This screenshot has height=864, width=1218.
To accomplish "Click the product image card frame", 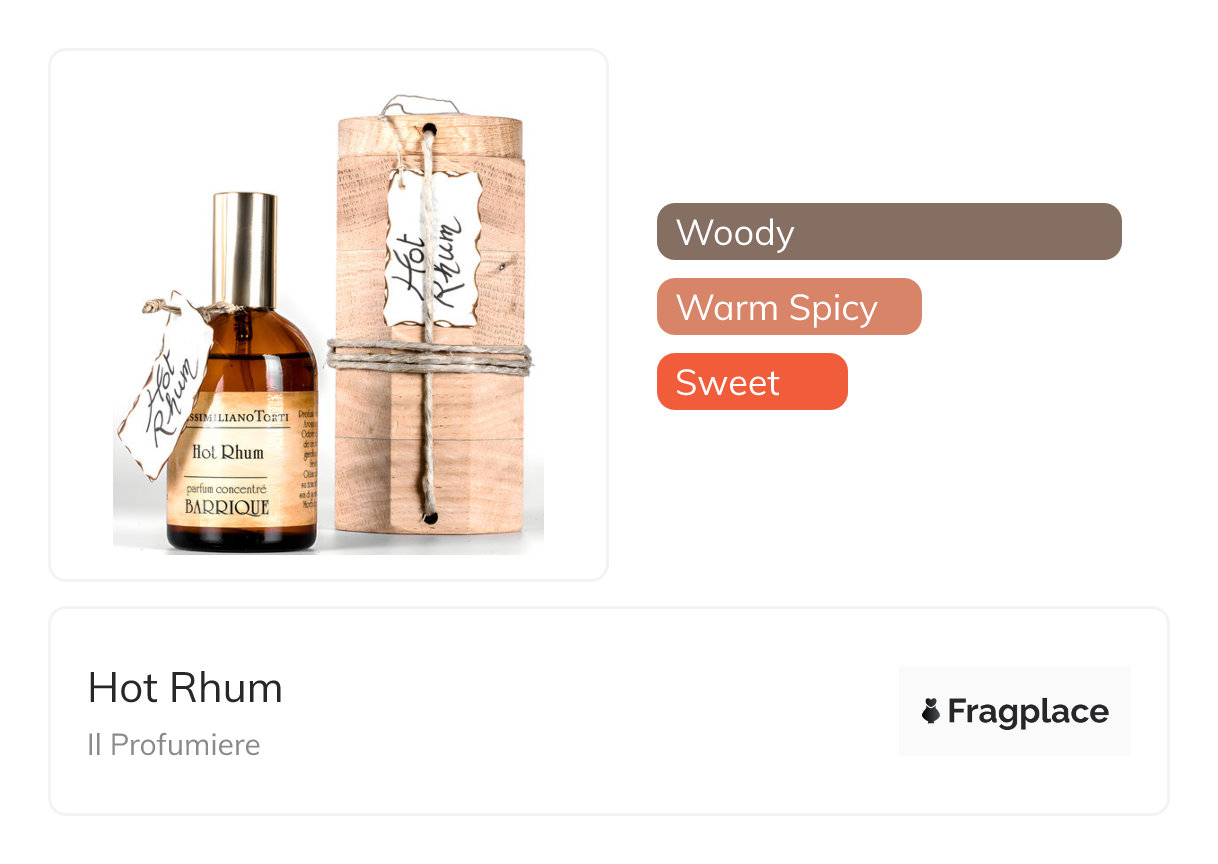I will pos(329,315).
